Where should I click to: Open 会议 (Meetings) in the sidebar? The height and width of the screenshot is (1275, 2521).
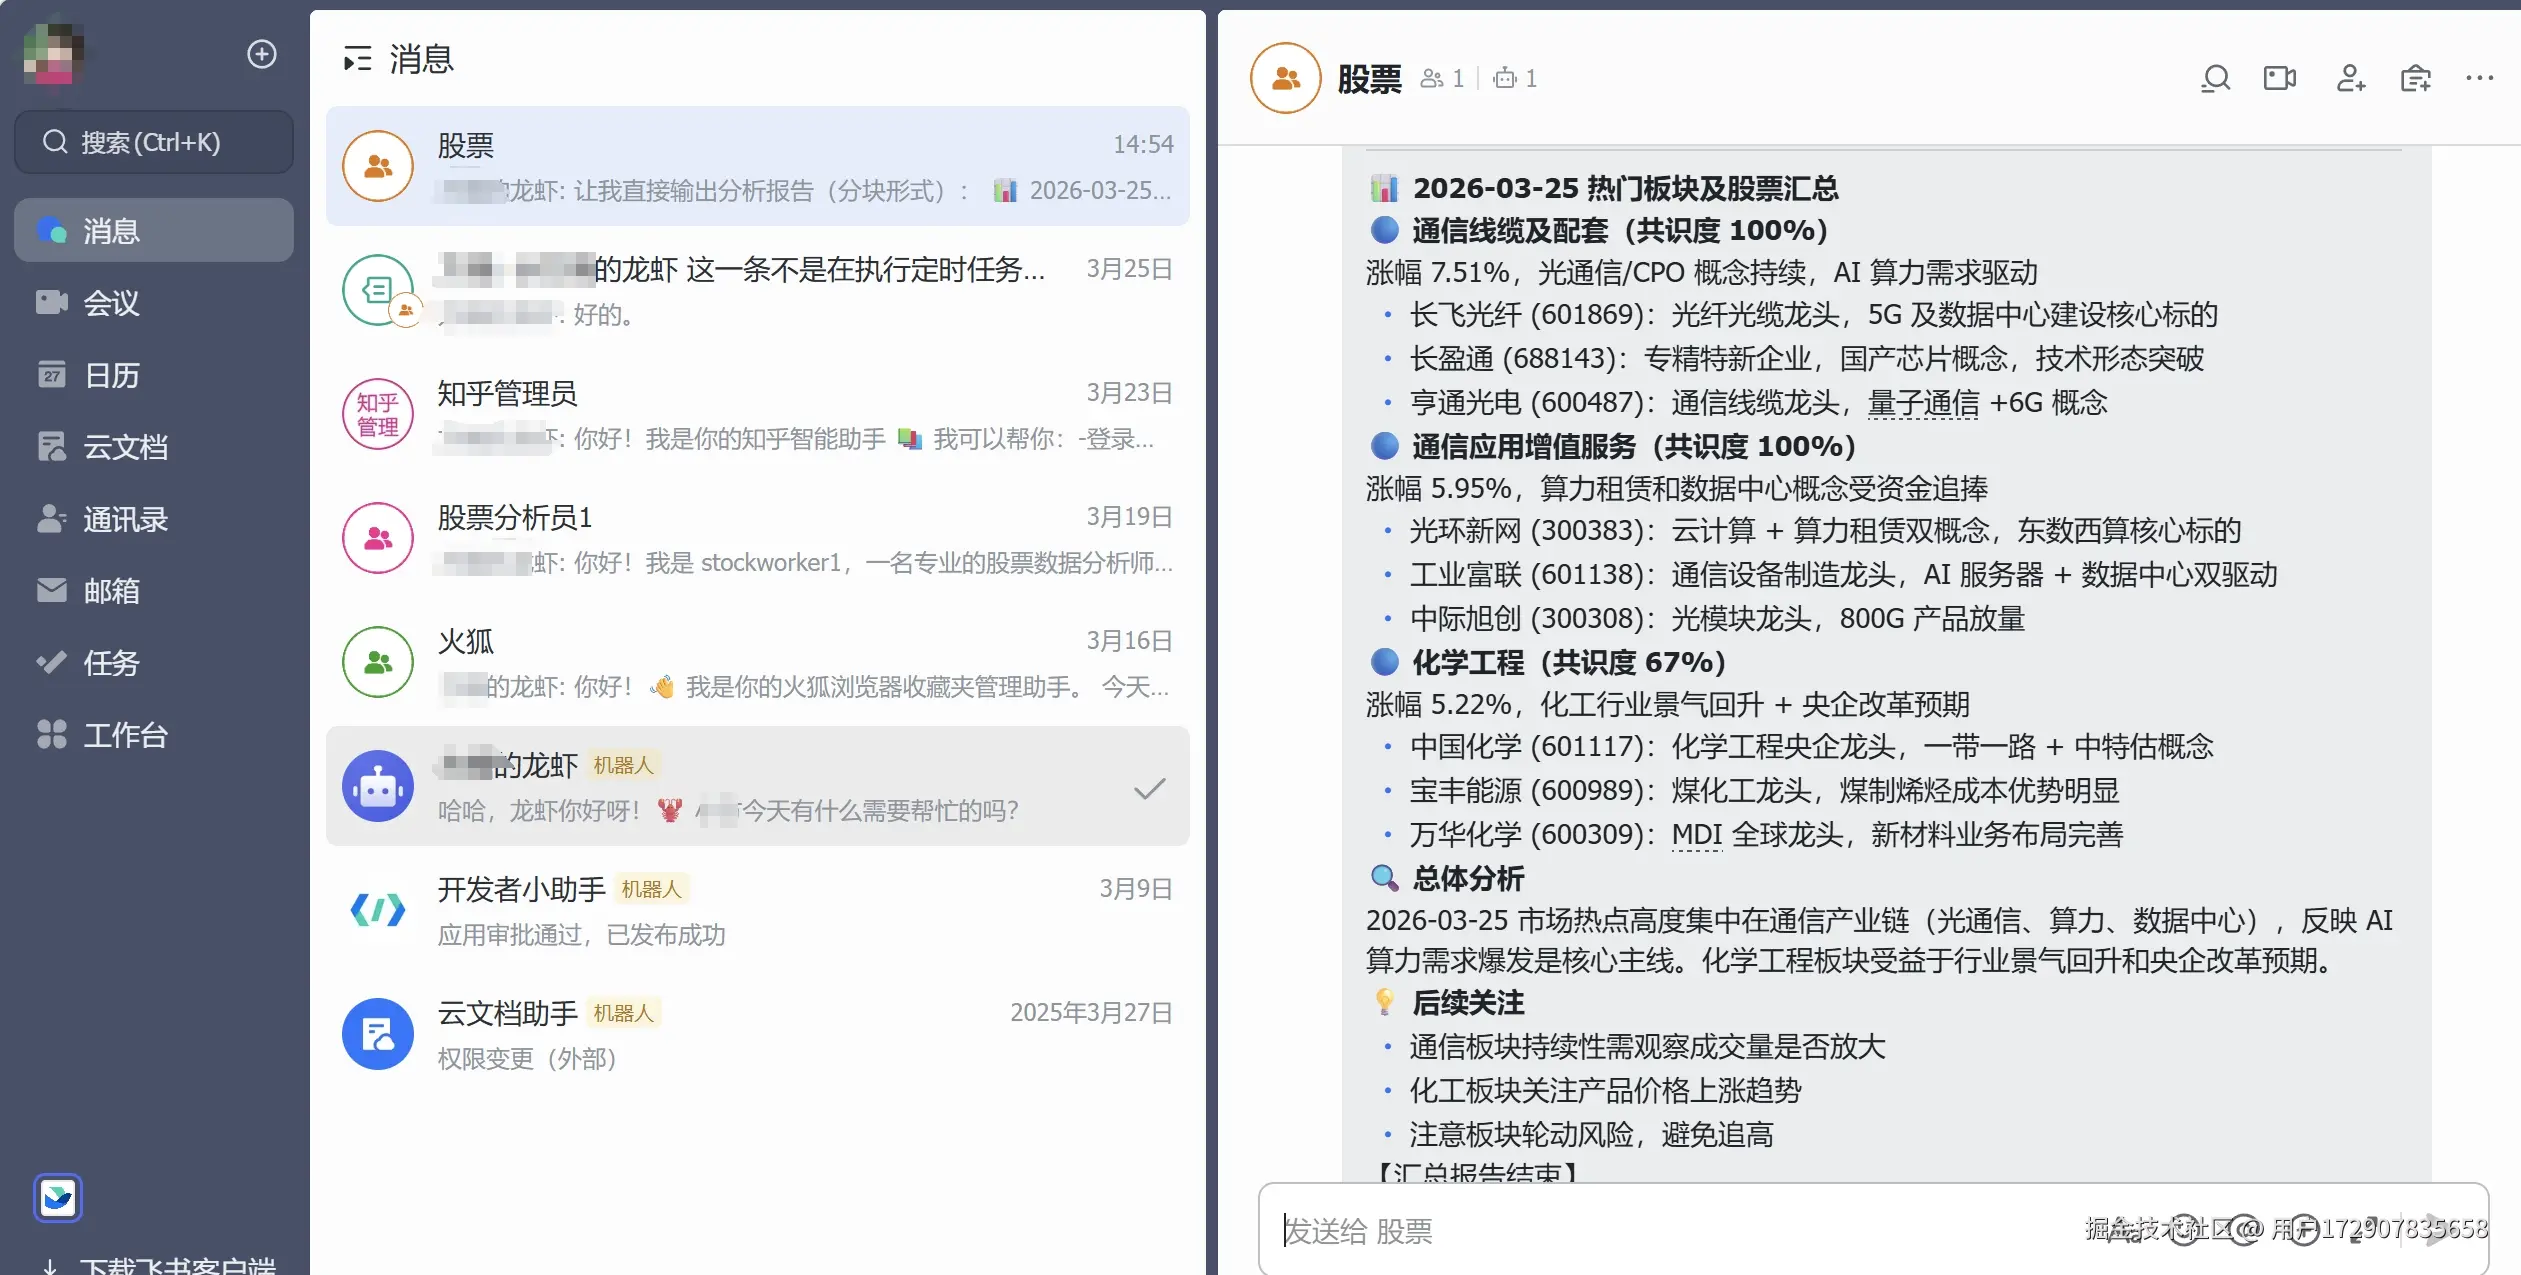click(112, 303)
